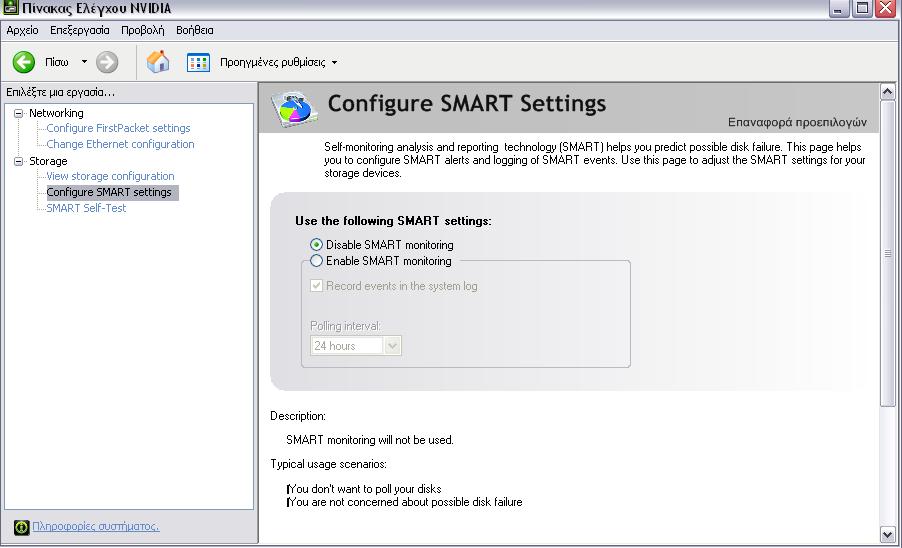The image size is (902, 548).
Task: Click Επαναφορά προεπιλογών to restore defaults
Action: point(797,122)
